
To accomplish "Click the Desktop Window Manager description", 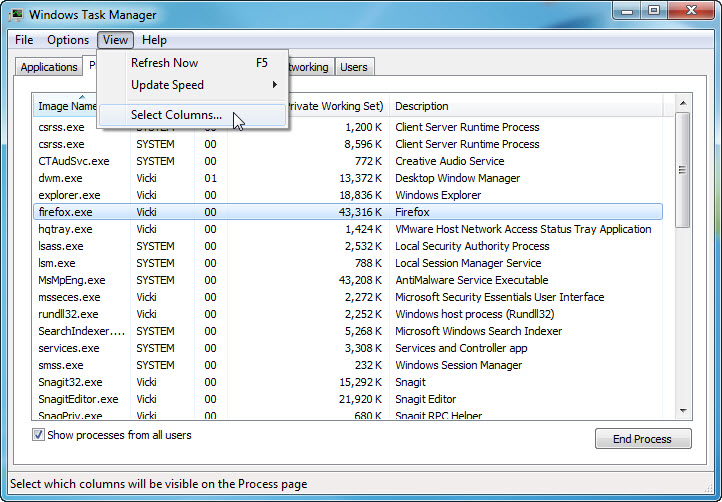I will click(x=457, y=178).
